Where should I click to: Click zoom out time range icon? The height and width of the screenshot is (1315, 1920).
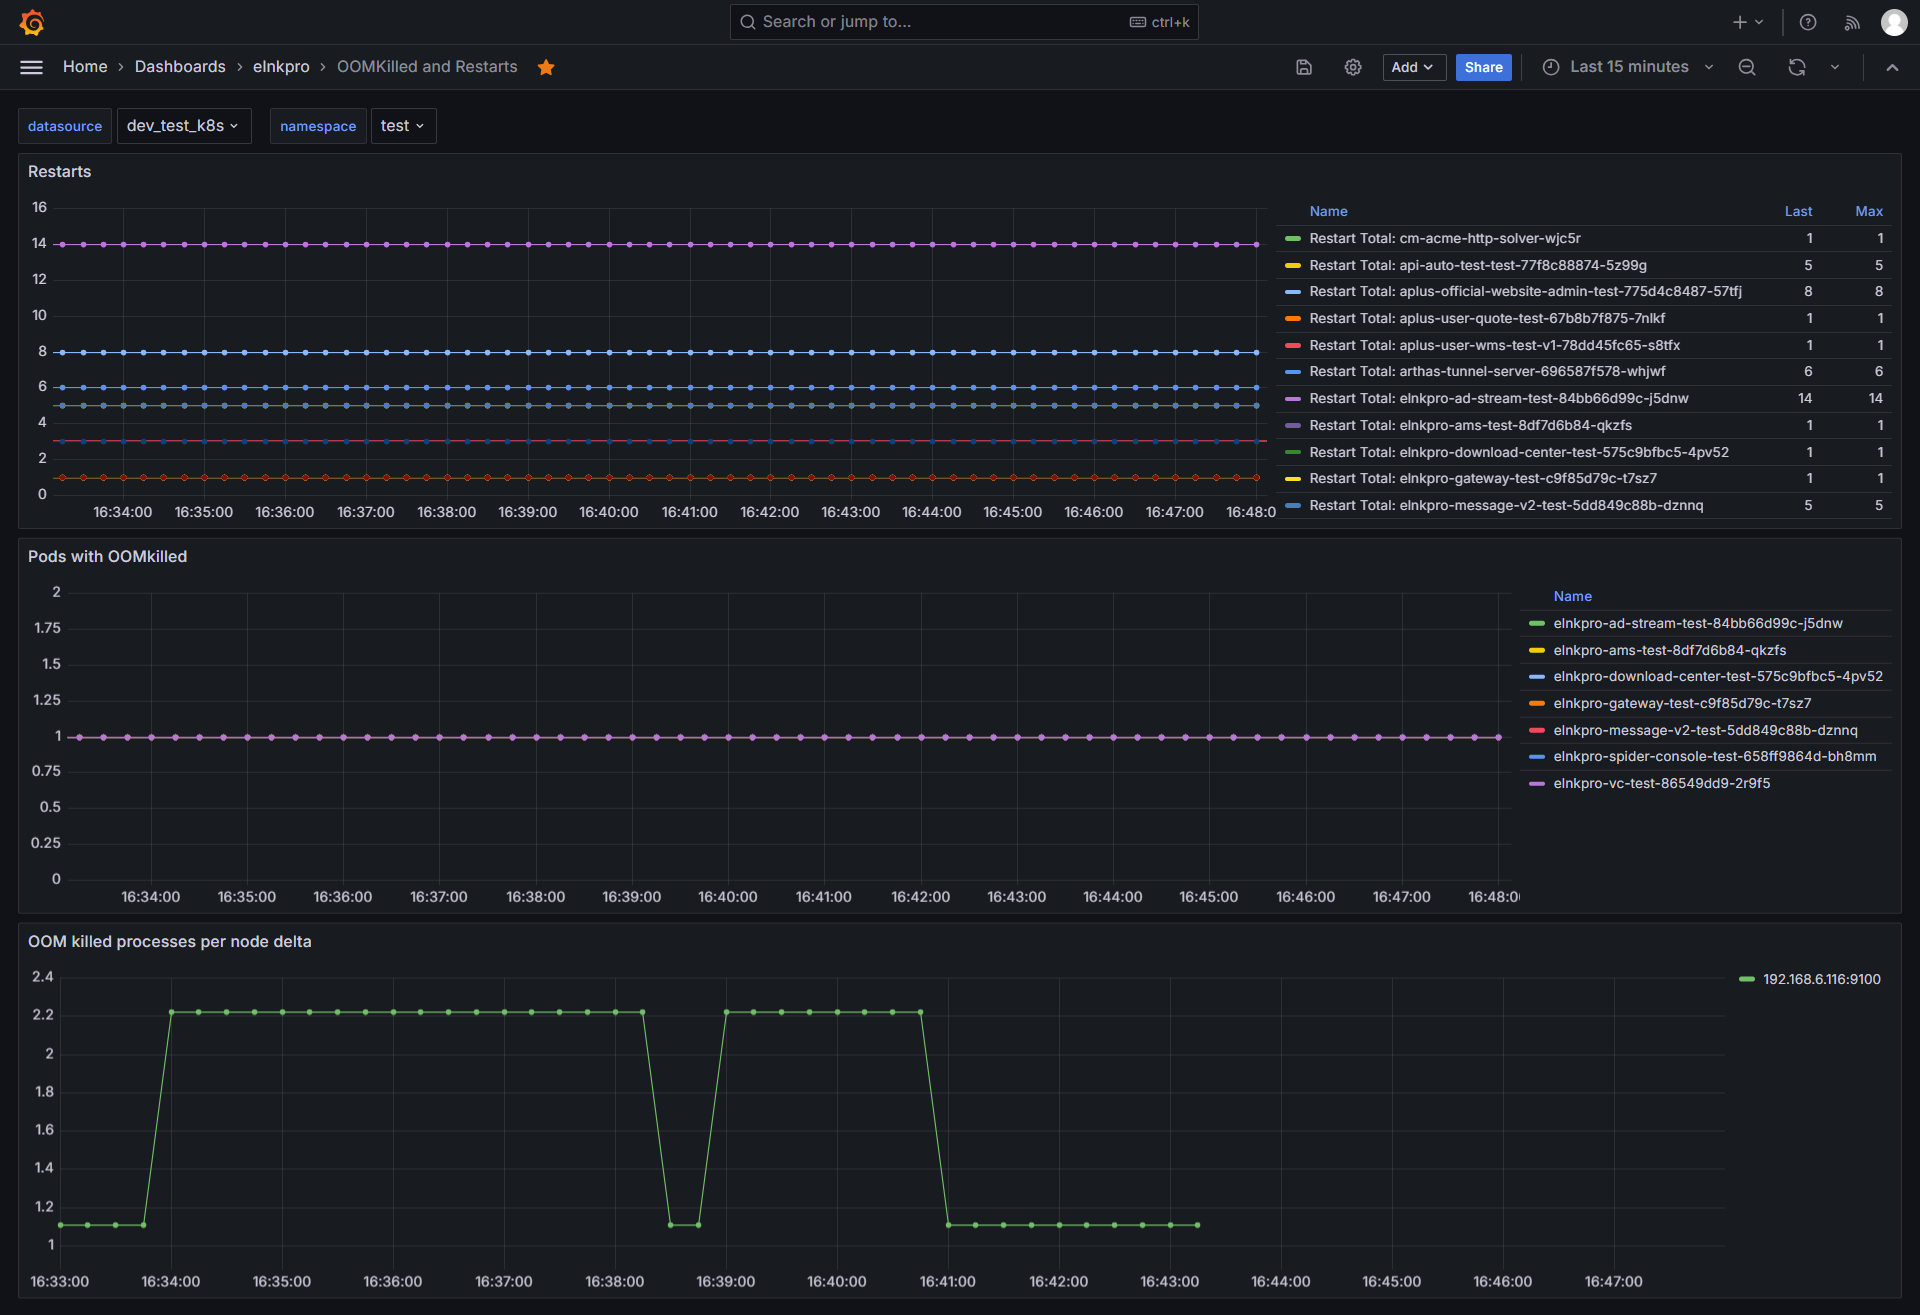tap(1747, 67)
